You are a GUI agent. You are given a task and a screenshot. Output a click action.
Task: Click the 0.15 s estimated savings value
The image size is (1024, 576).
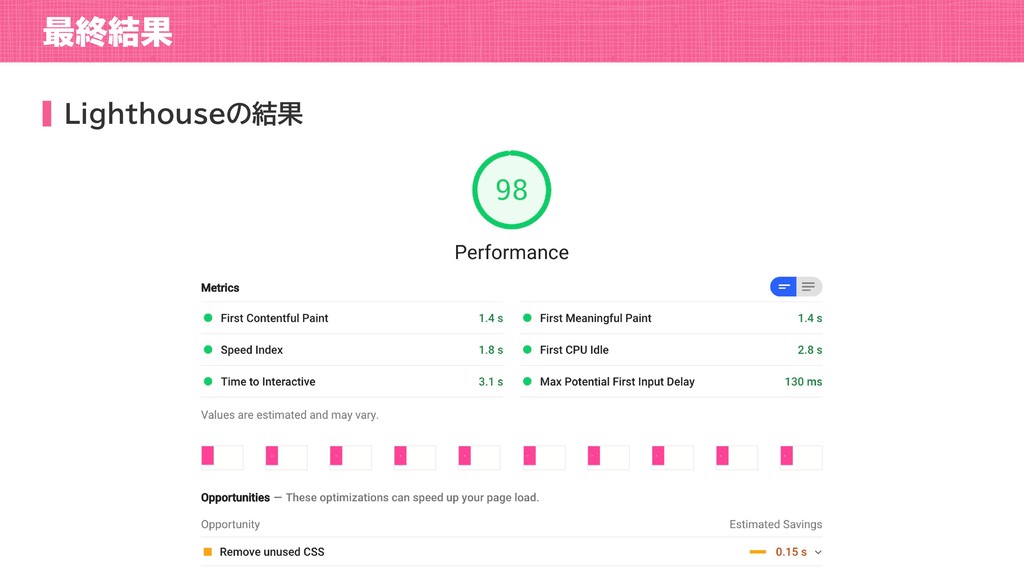791,552
